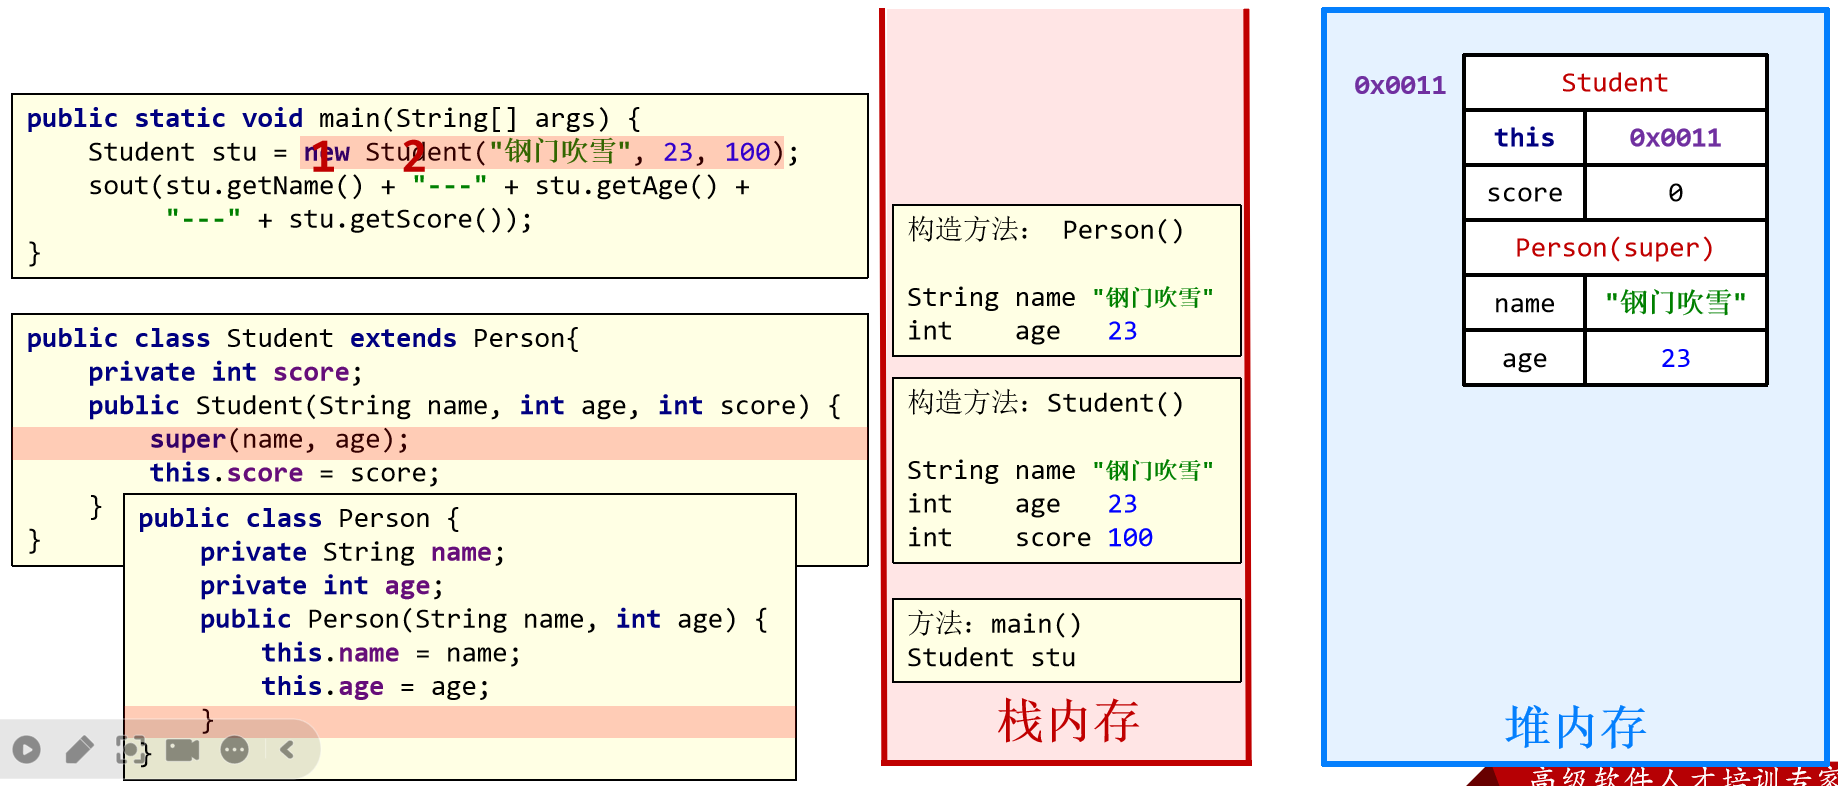
Task: Click the 'public static void main' line
Action: [334, 118]
